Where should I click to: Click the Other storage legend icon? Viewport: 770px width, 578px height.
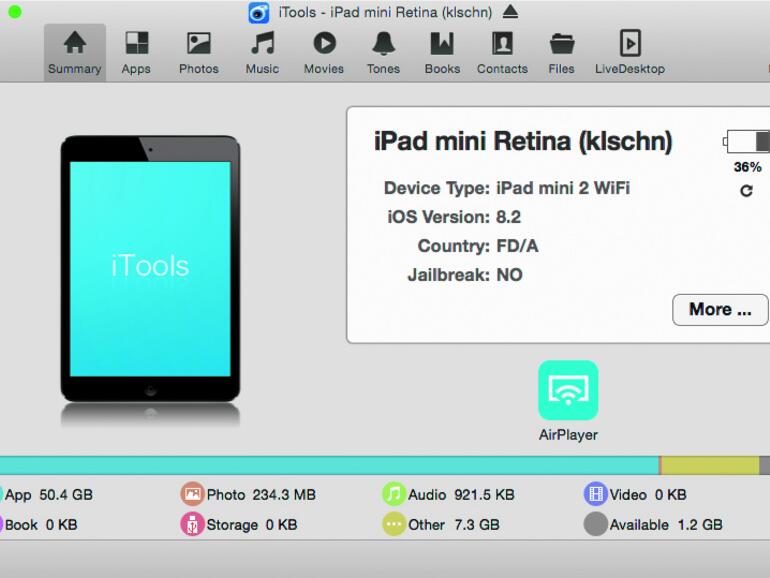pyautogui.click(x=394, y=524)
